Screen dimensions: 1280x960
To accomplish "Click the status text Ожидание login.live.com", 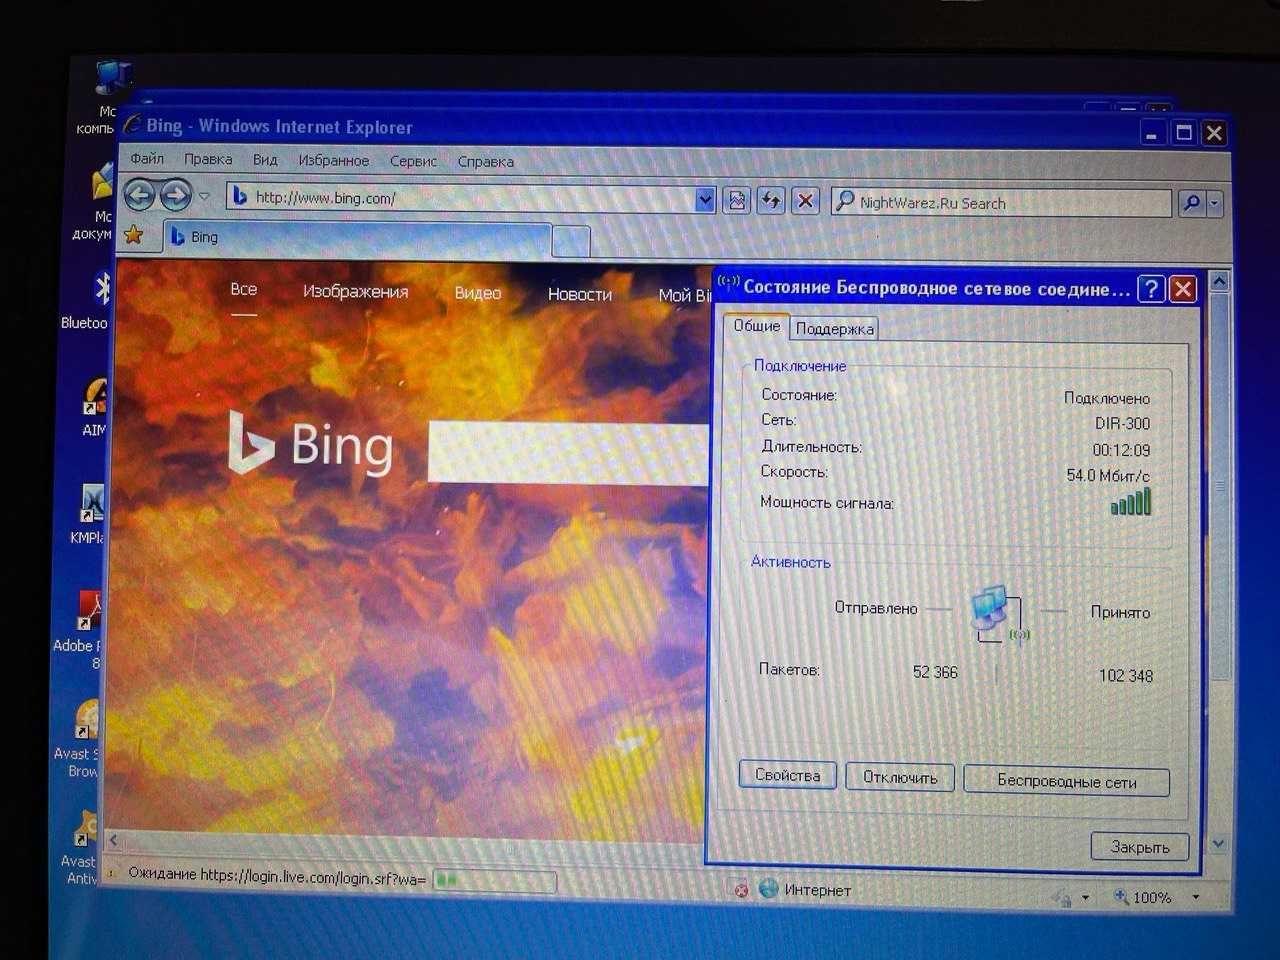I will coord(277,875).
